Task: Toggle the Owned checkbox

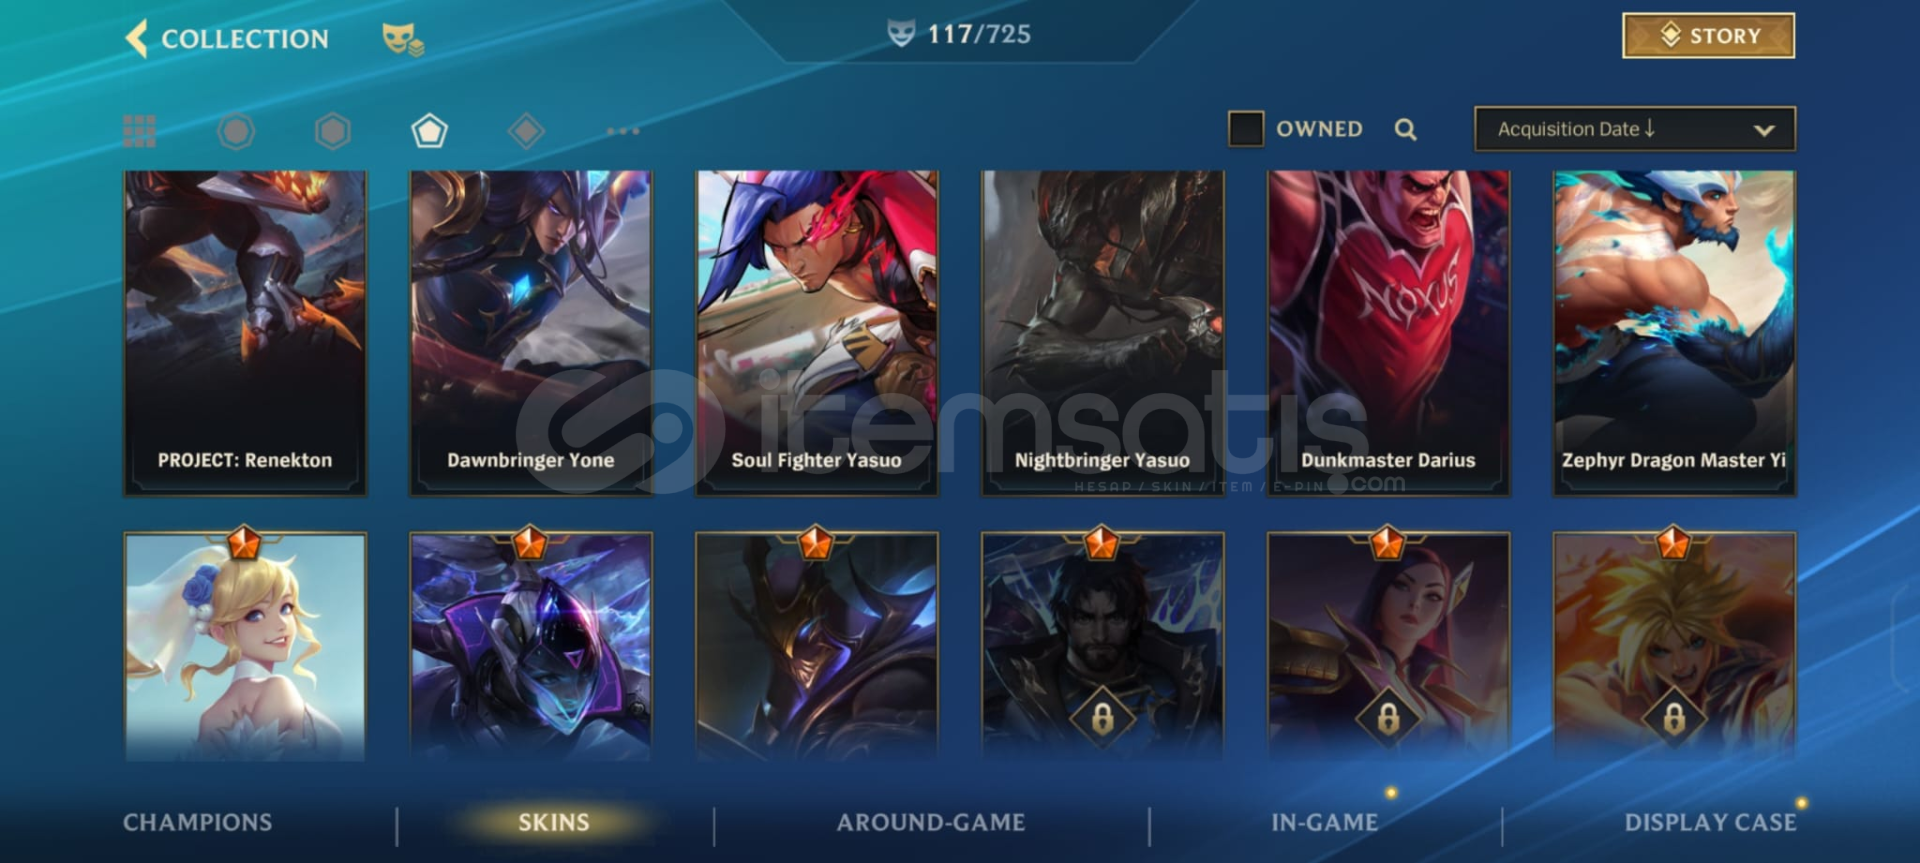Action: [x=1246, y=129]
